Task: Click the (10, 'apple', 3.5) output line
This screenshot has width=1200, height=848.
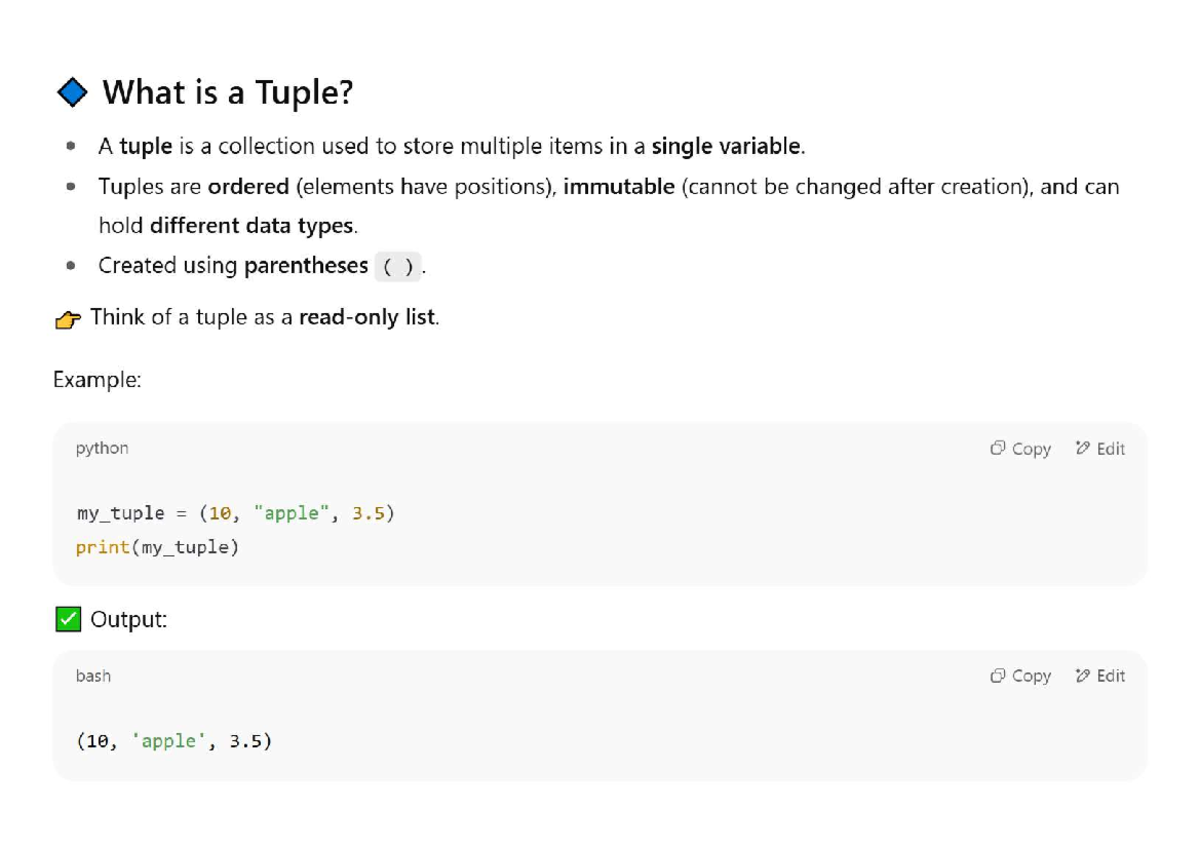Action: tap(174, 741)
